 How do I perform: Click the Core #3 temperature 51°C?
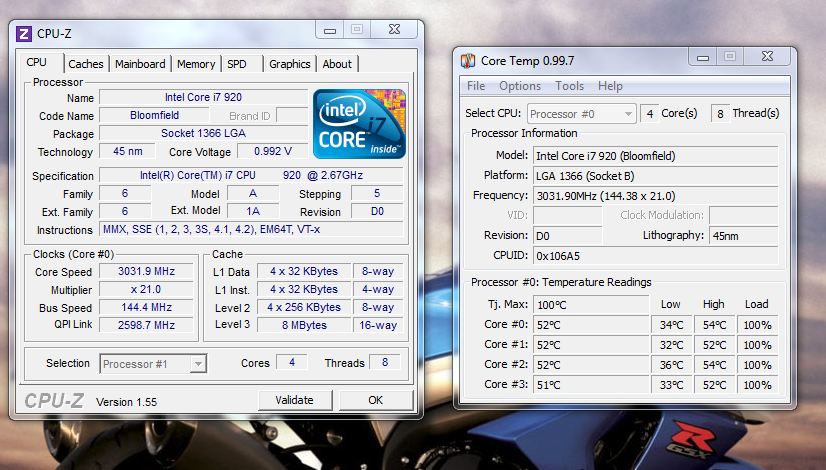click(592, 385)
